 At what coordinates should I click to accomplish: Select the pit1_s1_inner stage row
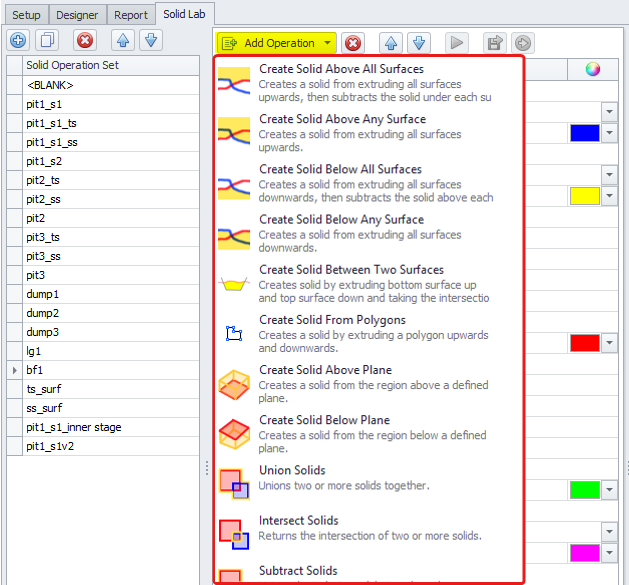click(74, 427)
